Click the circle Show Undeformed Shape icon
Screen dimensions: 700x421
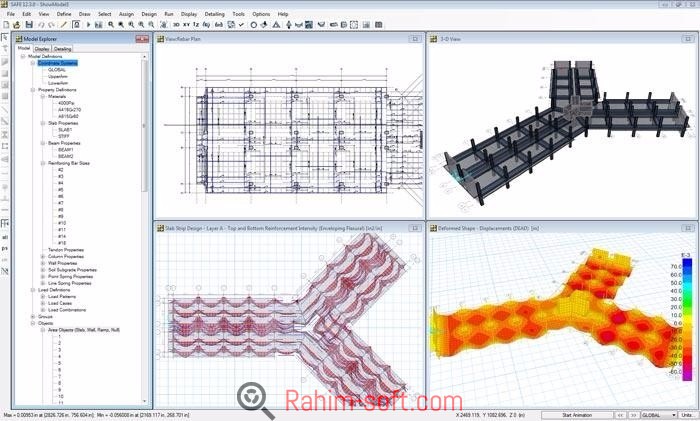coord(254,25)
